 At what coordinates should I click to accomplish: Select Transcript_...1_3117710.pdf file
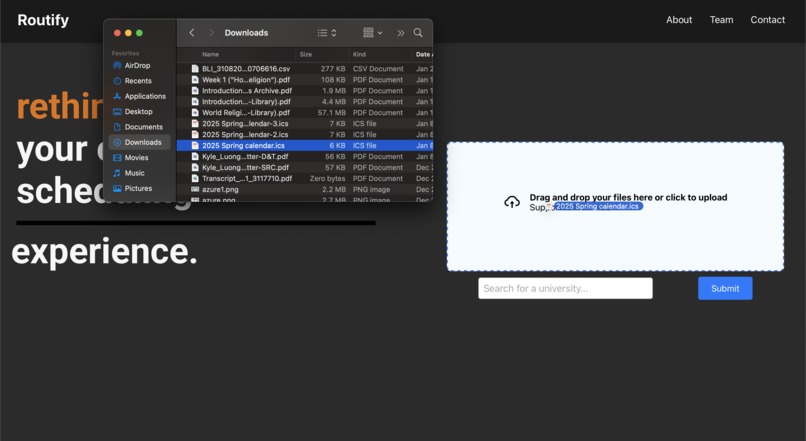(305, 178)
